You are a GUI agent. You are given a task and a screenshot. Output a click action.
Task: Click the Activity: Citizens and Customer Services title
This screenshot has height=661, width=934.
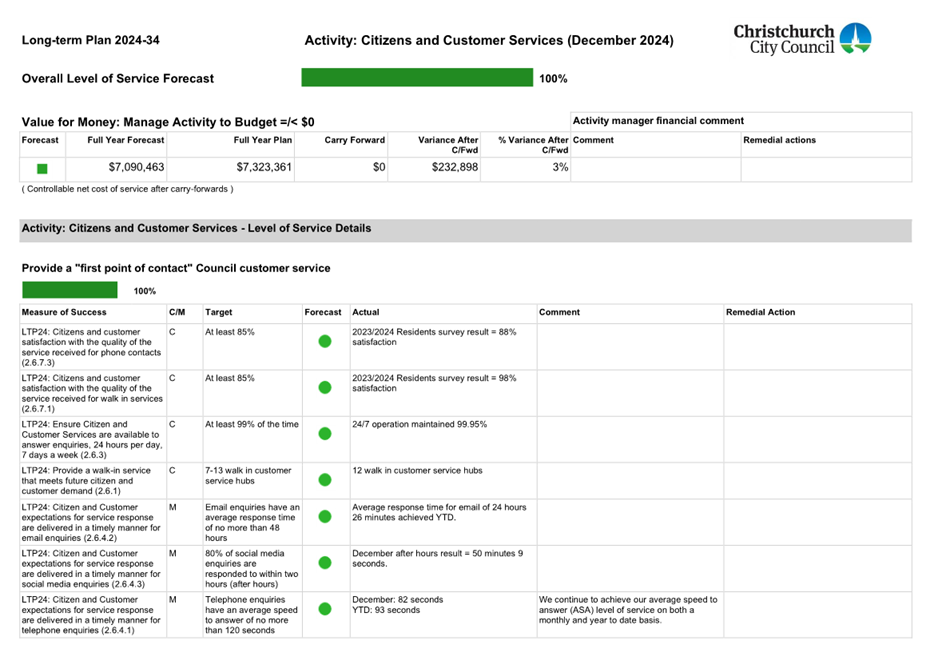(x=488, y=41)
